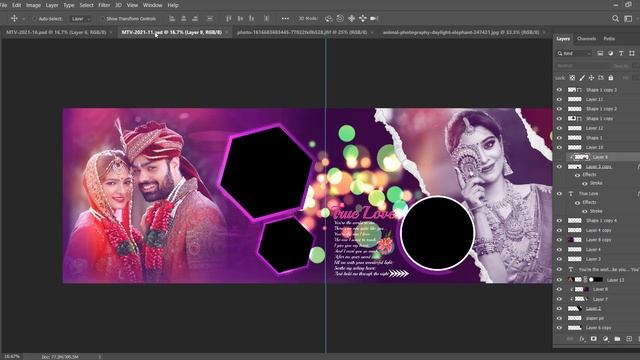Filter layers by shape layers icon
640x360 pixels.
pos(632,53)
